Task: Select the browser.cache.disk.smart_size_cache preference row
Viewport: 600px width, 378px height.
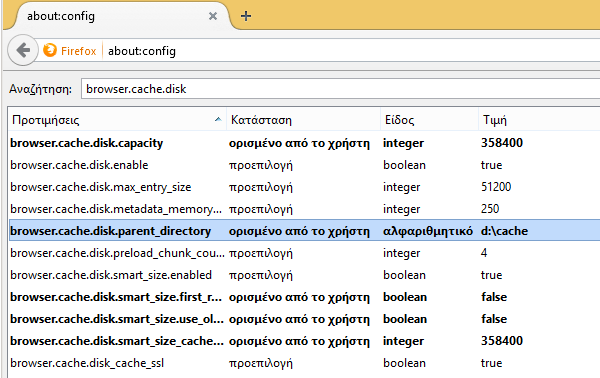Action: (304, 341)
